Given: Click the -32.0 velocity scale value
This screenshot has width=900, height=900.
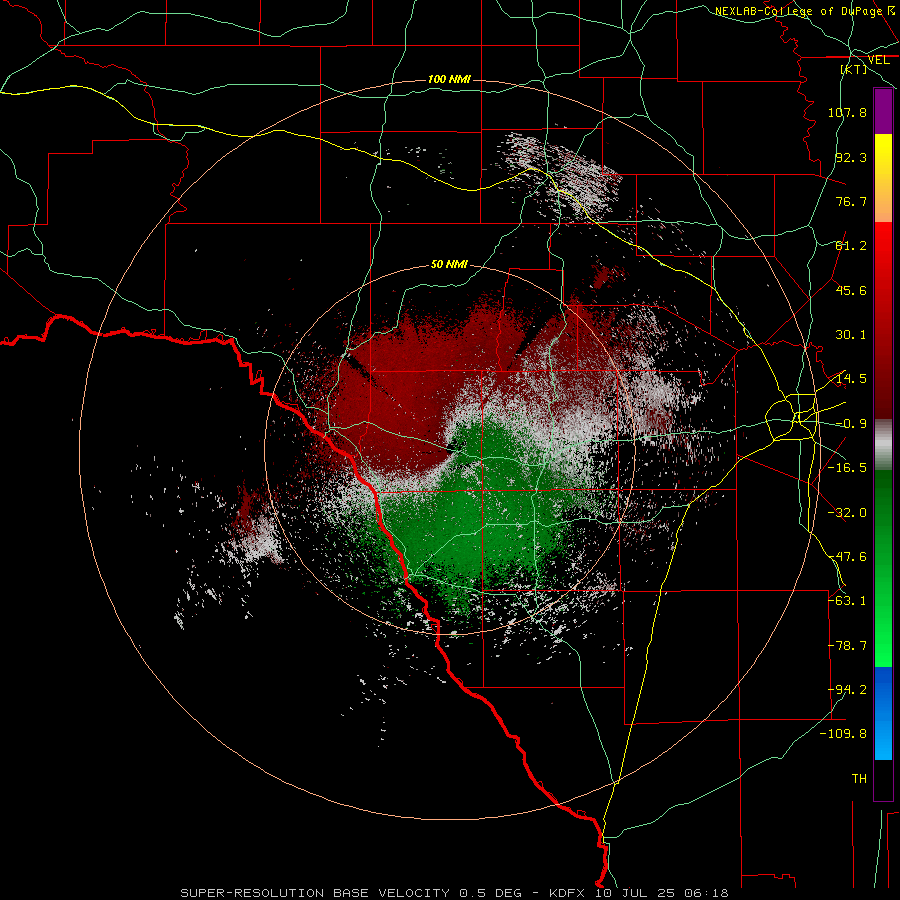Looking at the screenshot, I should (847, 513).
